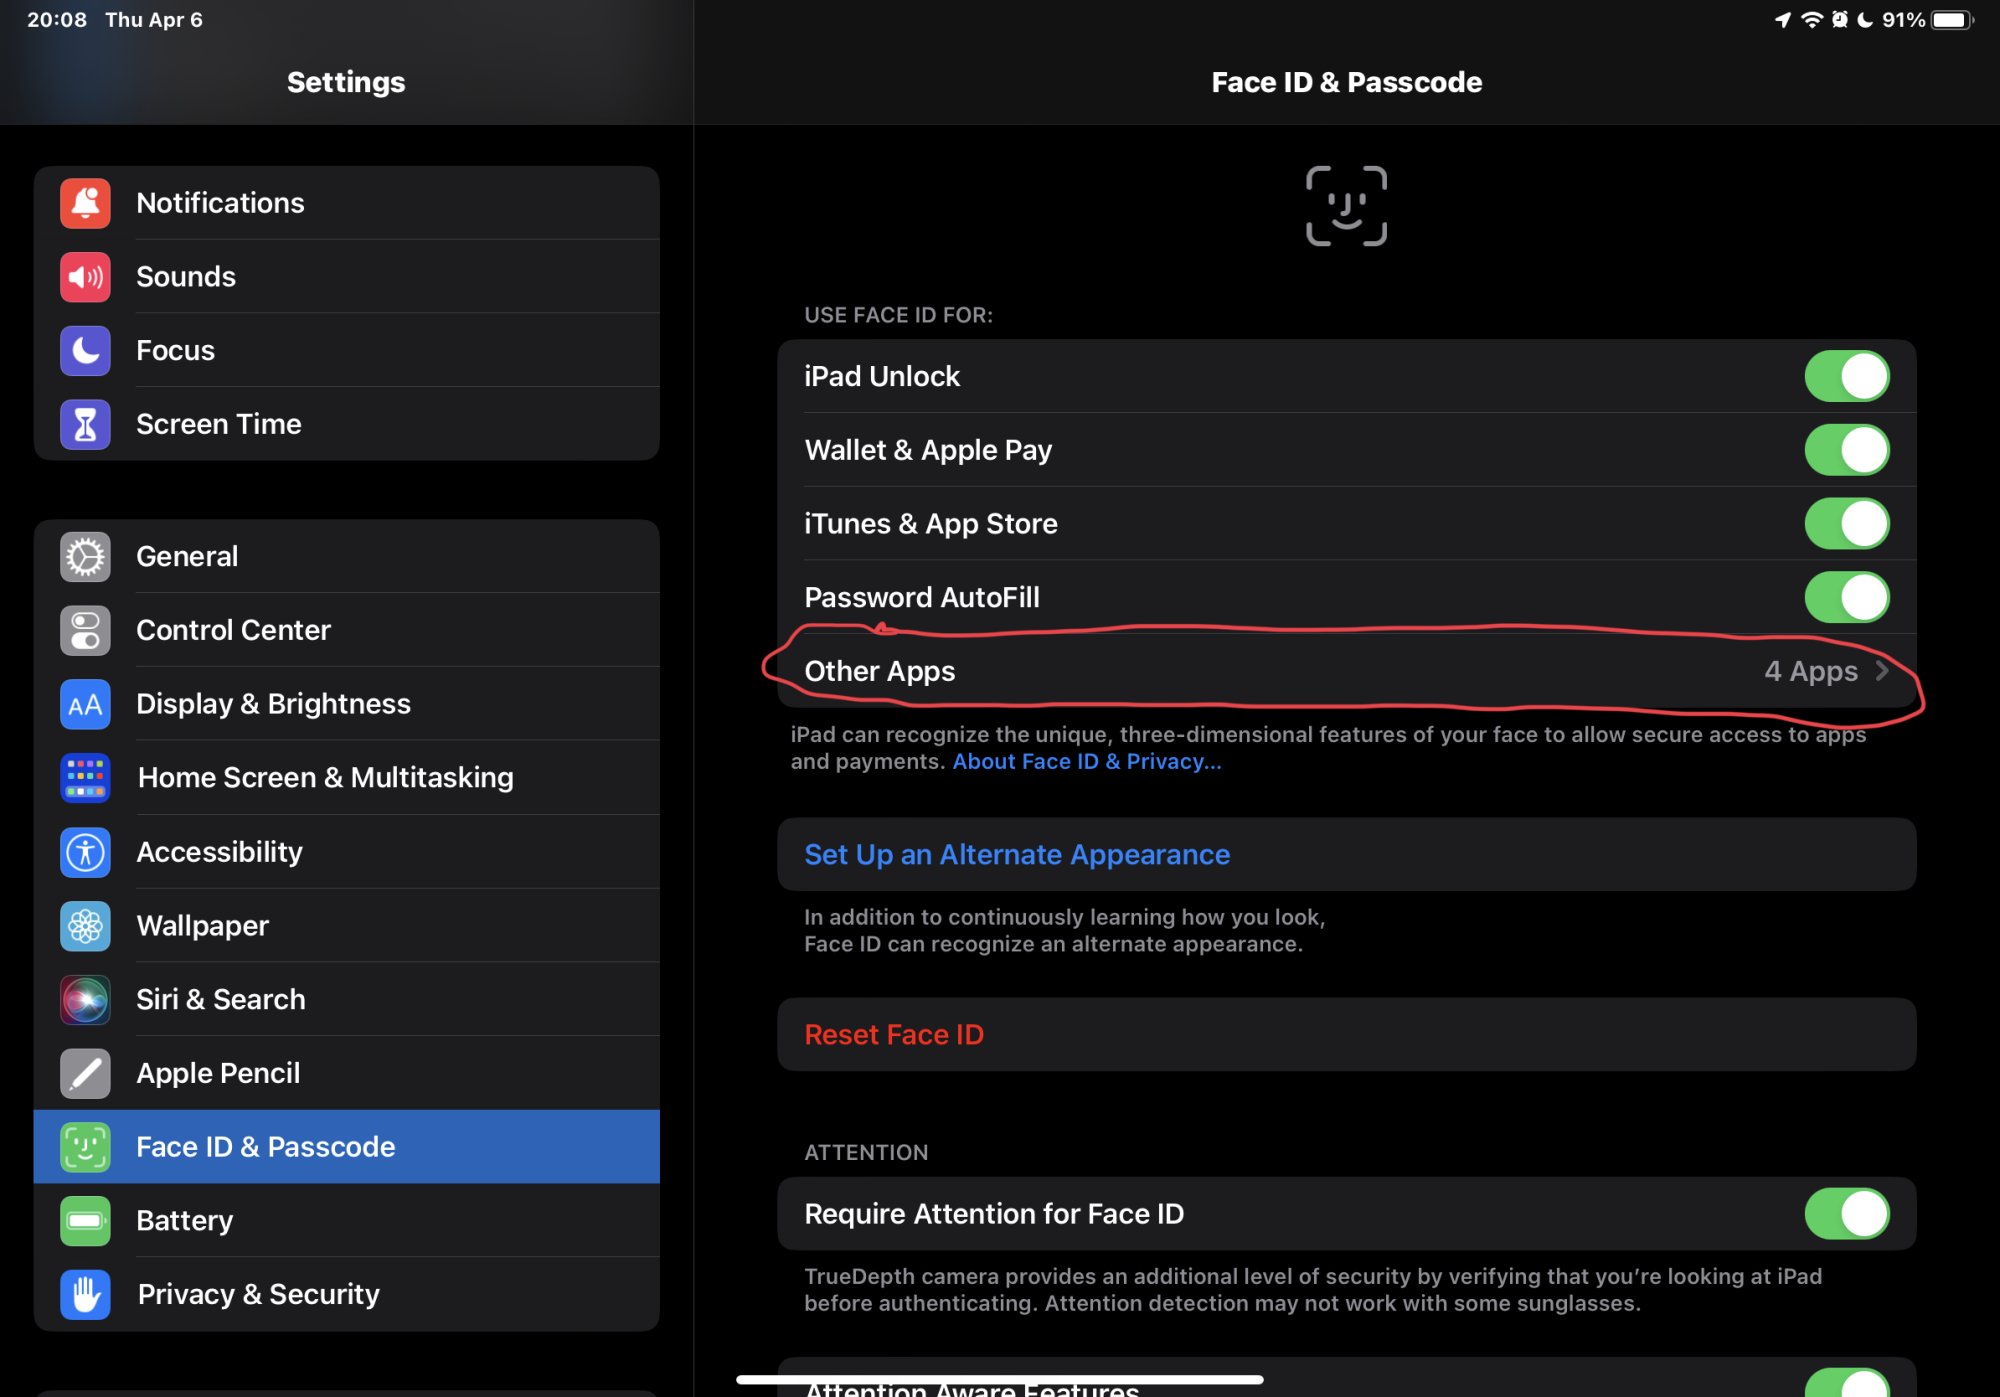Open Privacy & Security settings
The image size is (2000, 1397).
pos(346,1295)
